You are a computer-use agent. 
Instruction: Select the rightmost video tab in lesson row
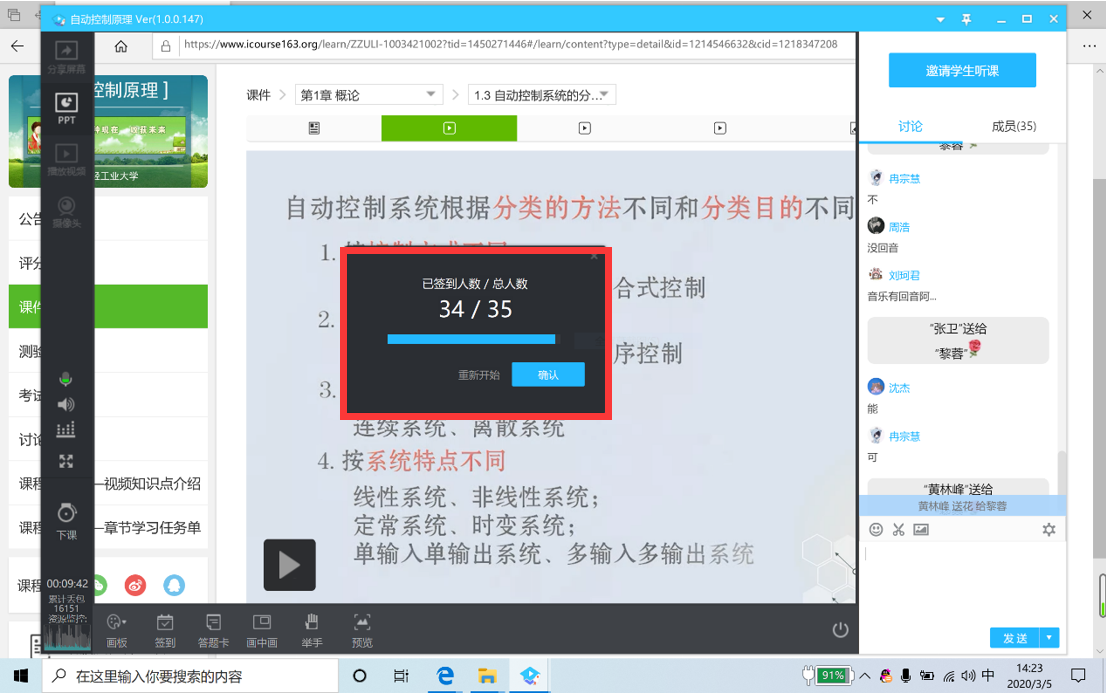click(719, 128)
